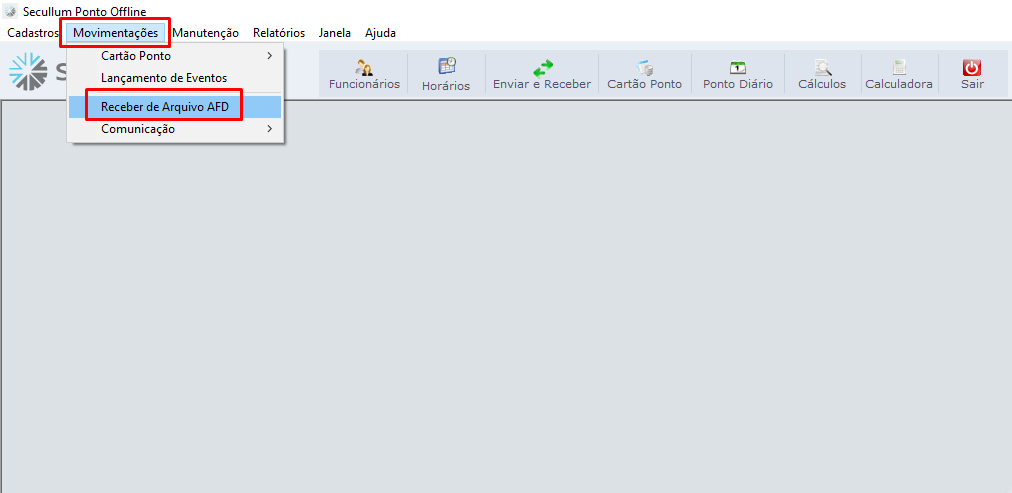This screenshot has width=1012, height=493.
Task: Close the open Movimentações menu
Action: (x=115, y=33)
